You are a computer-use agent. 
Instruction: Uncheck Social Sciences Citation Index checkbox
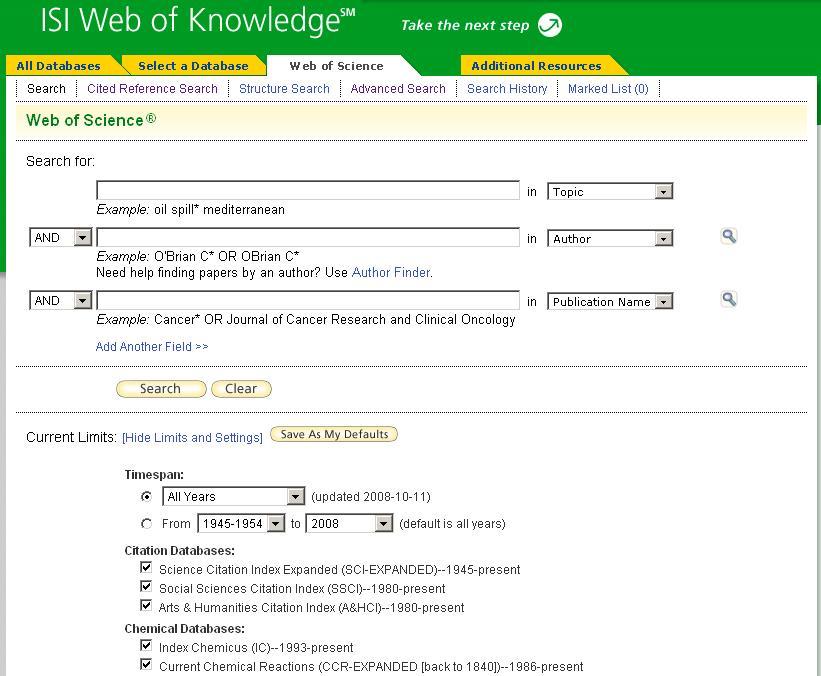click(x=146, y=586)
